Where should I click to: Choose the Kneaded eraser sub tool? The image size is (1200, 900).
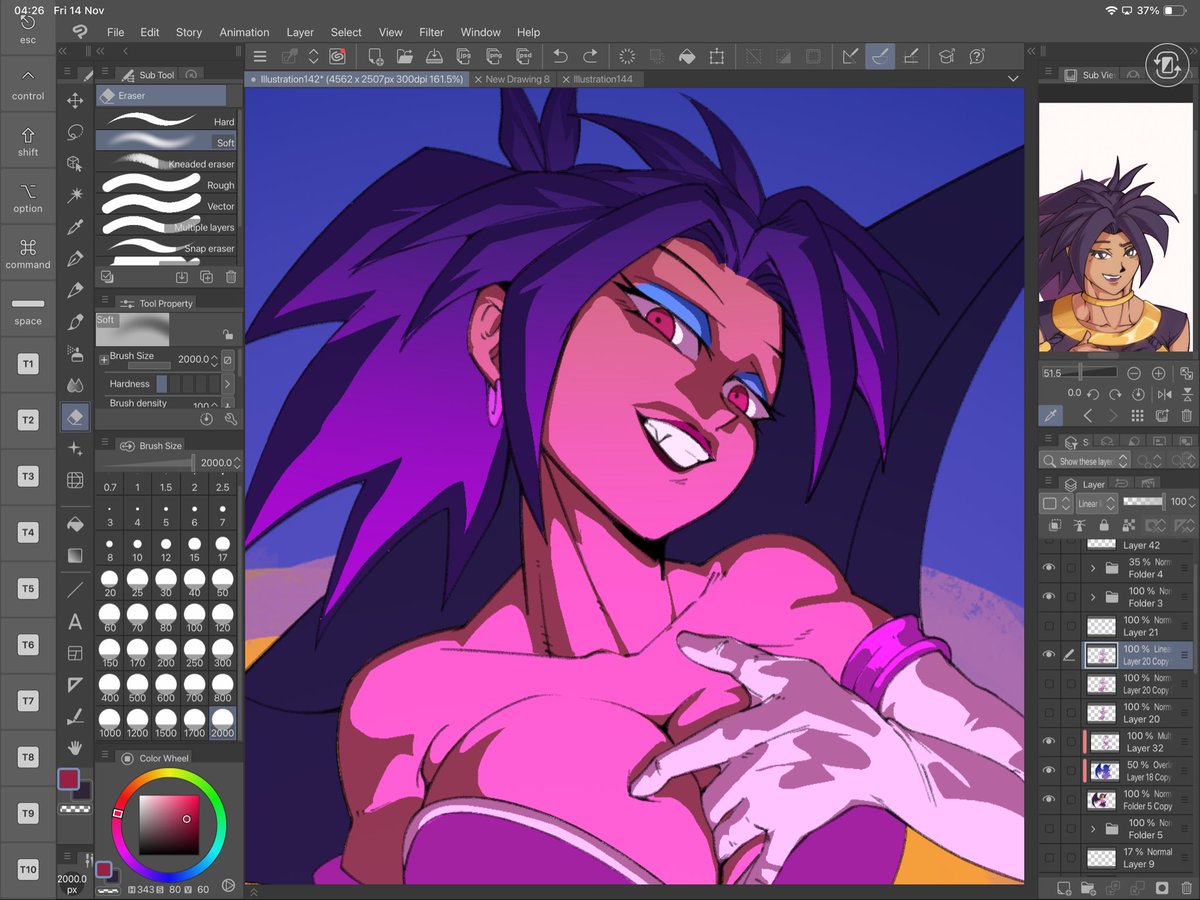[167, 161]
